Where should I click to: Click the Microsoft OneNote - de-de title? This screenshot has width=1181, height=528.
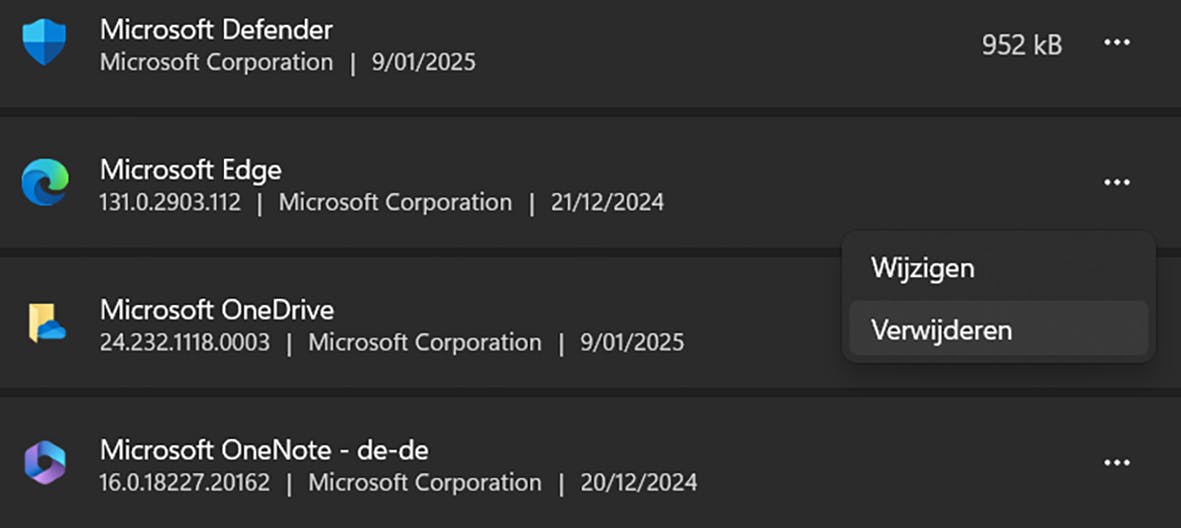pyautogui.click(x=264, y=449)
